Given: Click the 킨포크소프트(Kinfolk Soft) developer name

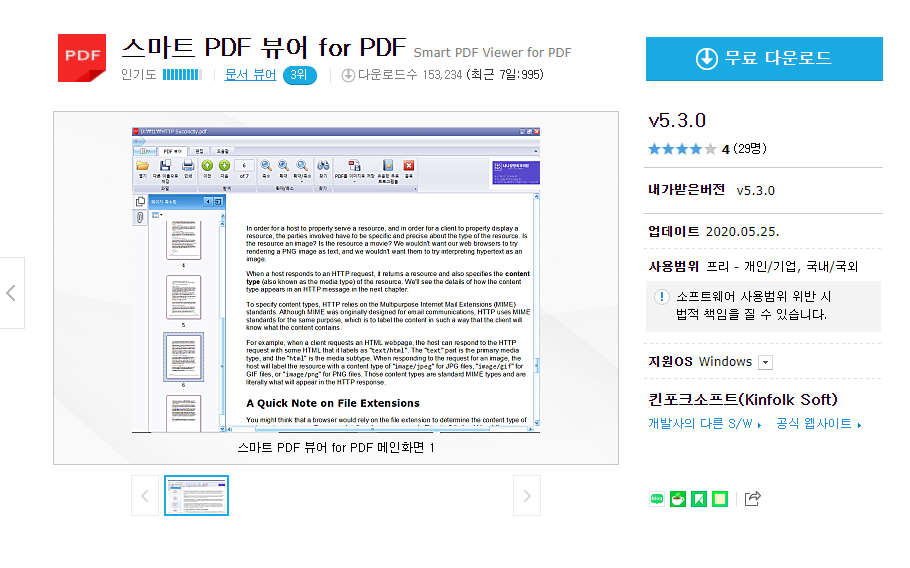Looking at the screenshot, I should [743, 400].
